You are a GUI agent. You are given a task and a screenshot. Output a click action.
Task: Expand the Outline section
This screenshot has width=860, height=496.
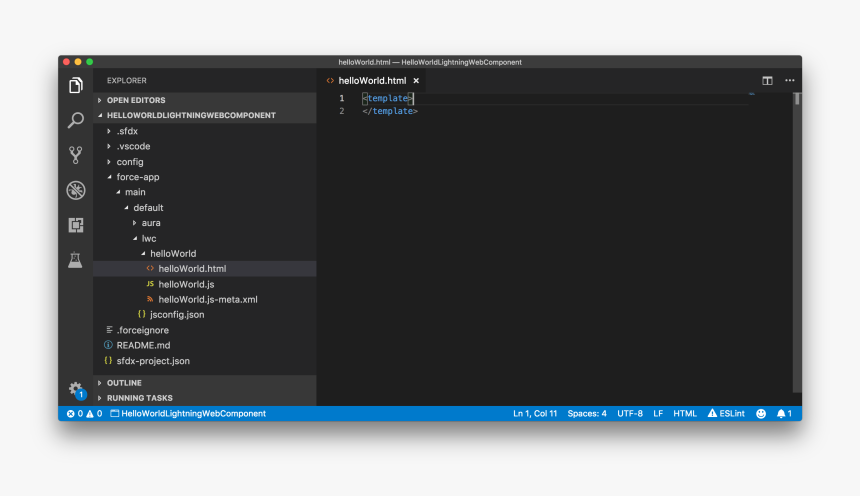click(x=99, y=383)
